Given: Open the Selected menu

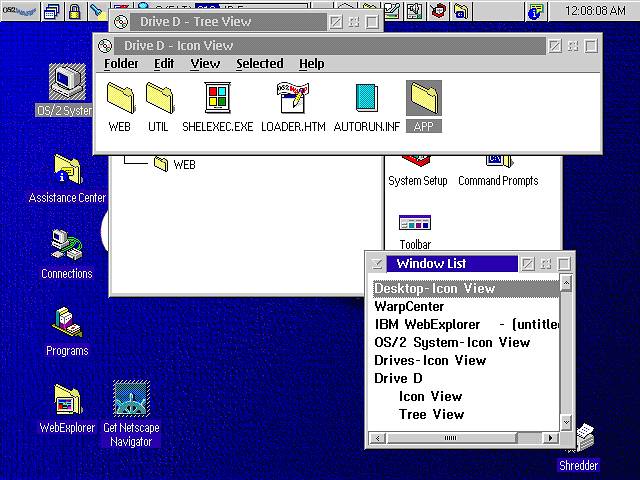Looking at the screenshot, I should 259,64.
